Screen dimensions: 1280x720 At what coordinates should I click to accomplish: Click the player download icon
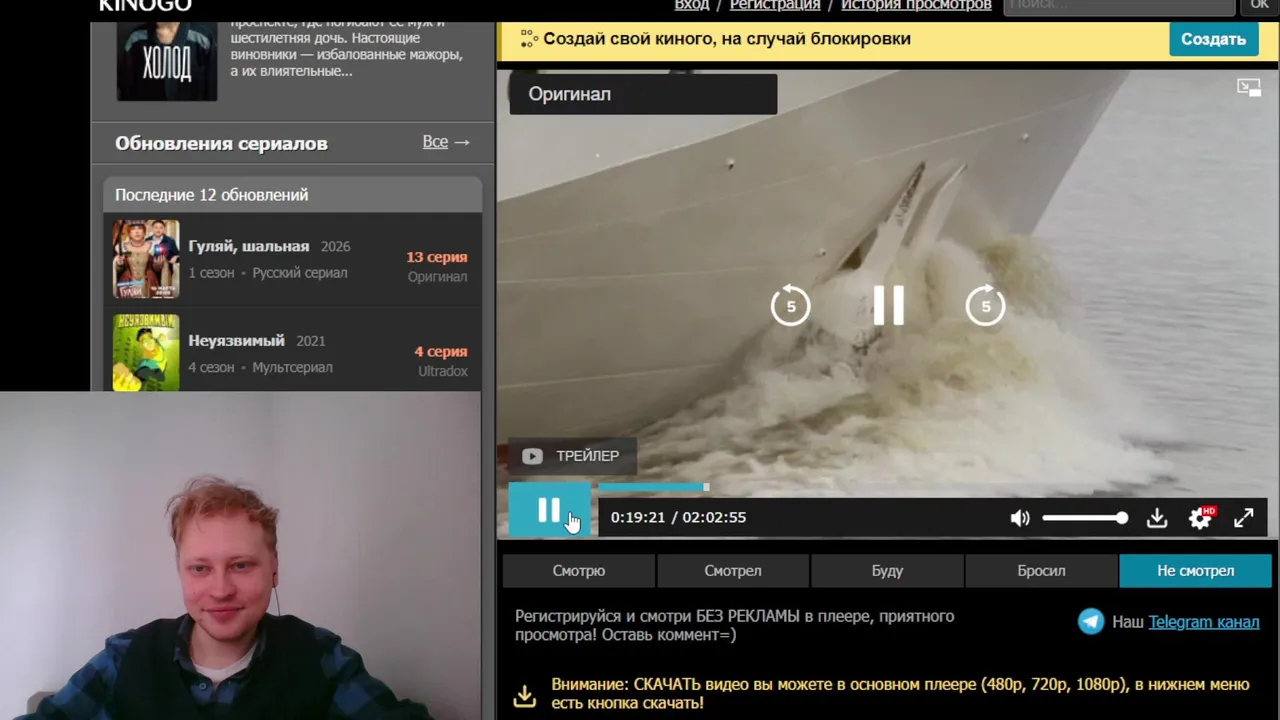tap(1157, 518)
